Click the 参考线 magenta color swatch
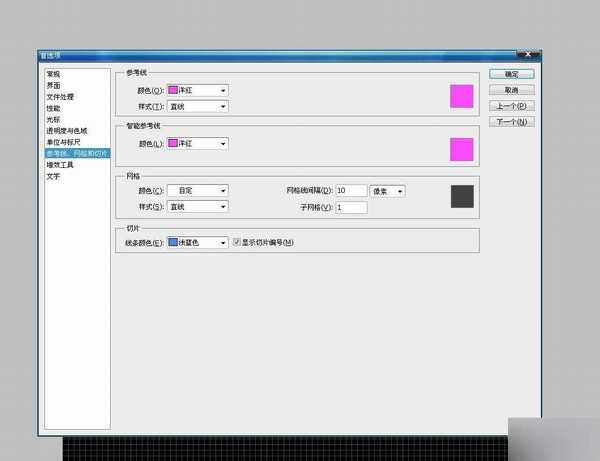Viewport: 600px width, 461px height. pyautogui.click(x=461, y=96)
